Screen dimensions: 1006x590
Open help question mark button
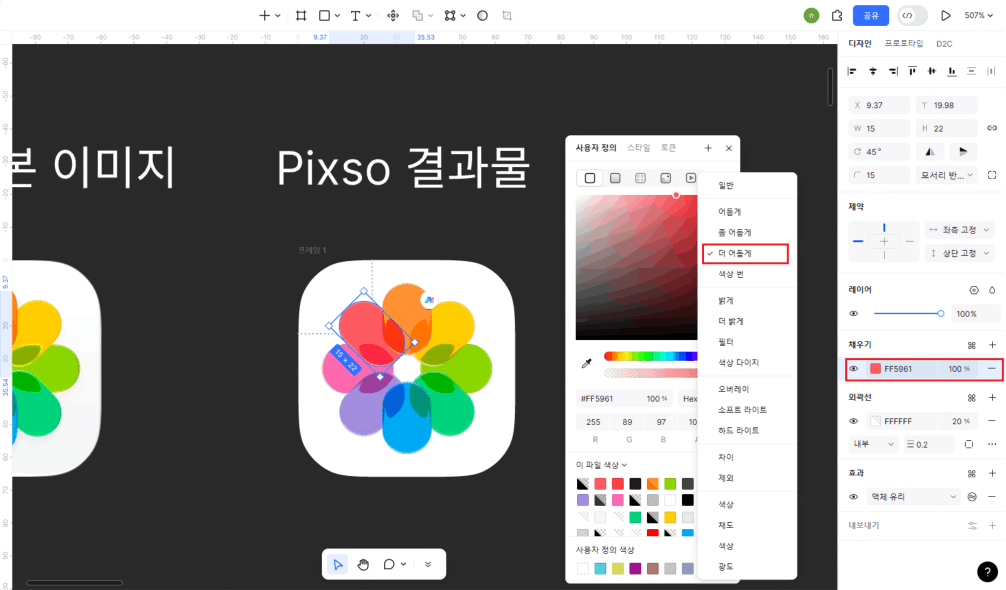coord(987,571)
